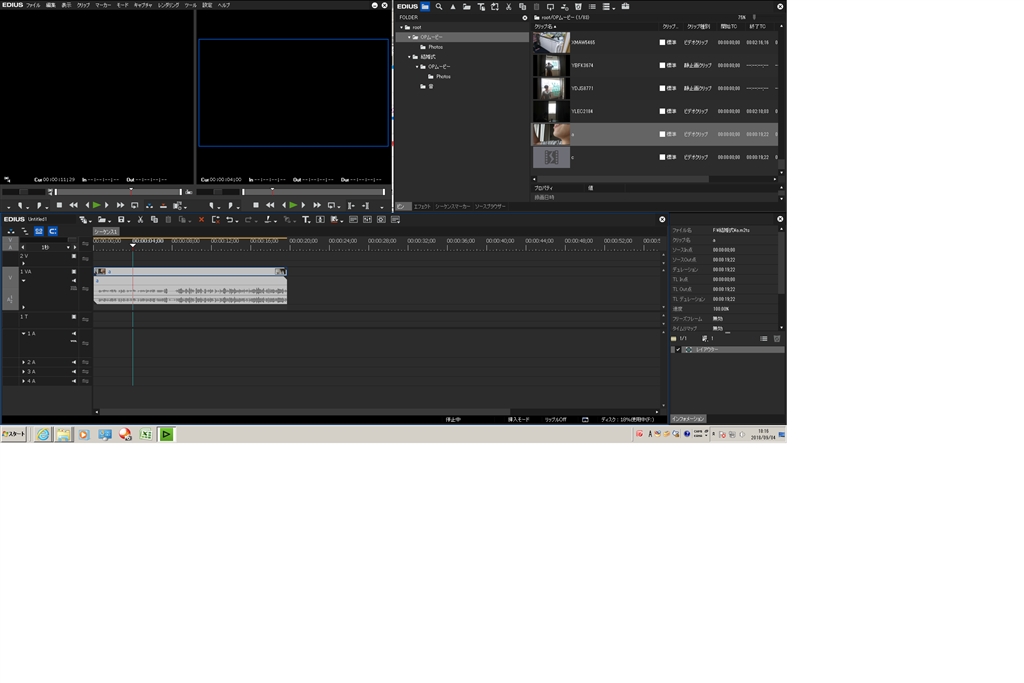1024x683 pixels.
Task: Open bin tools briefcase icon
Action: (x=625, y=7)
